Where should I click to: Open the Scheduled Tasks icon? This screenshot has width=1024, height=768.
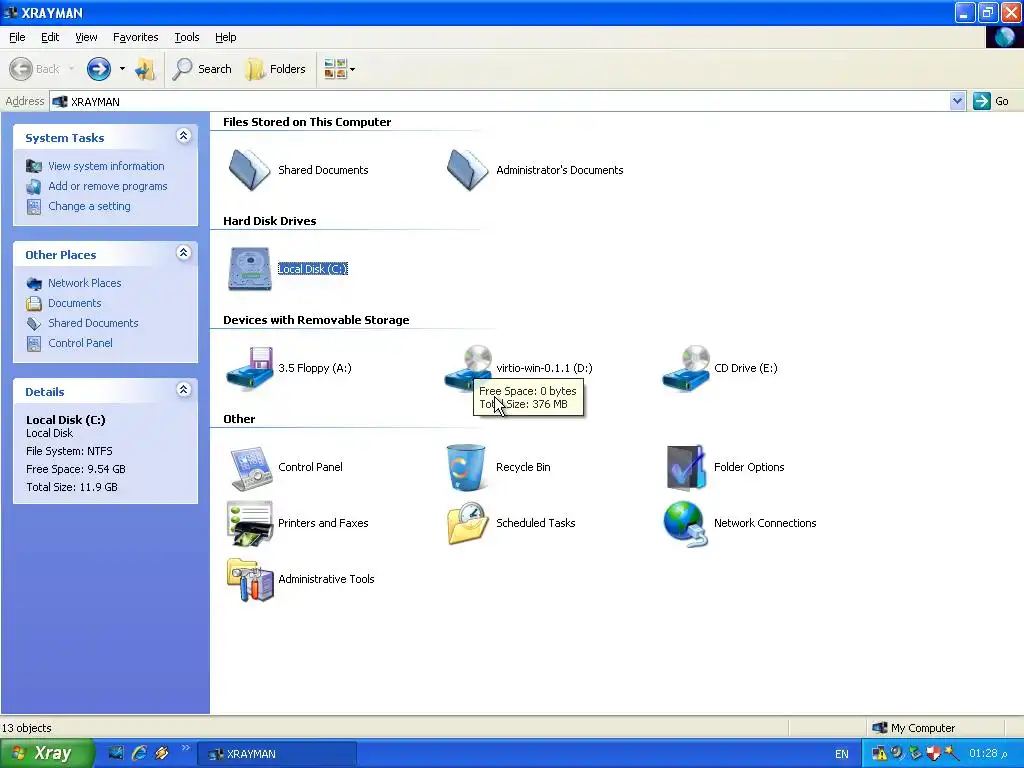point(468,523)
